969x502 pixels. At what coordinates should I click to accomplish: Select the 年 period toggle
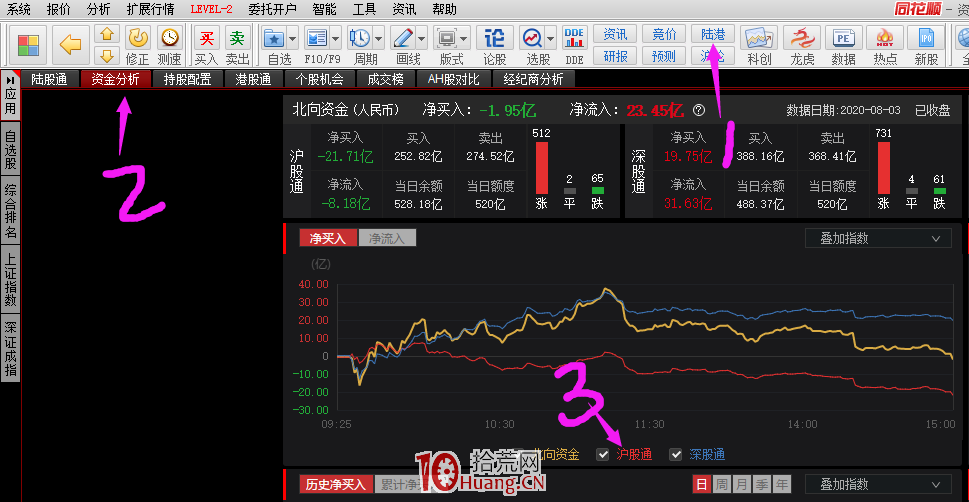(782, 484)
